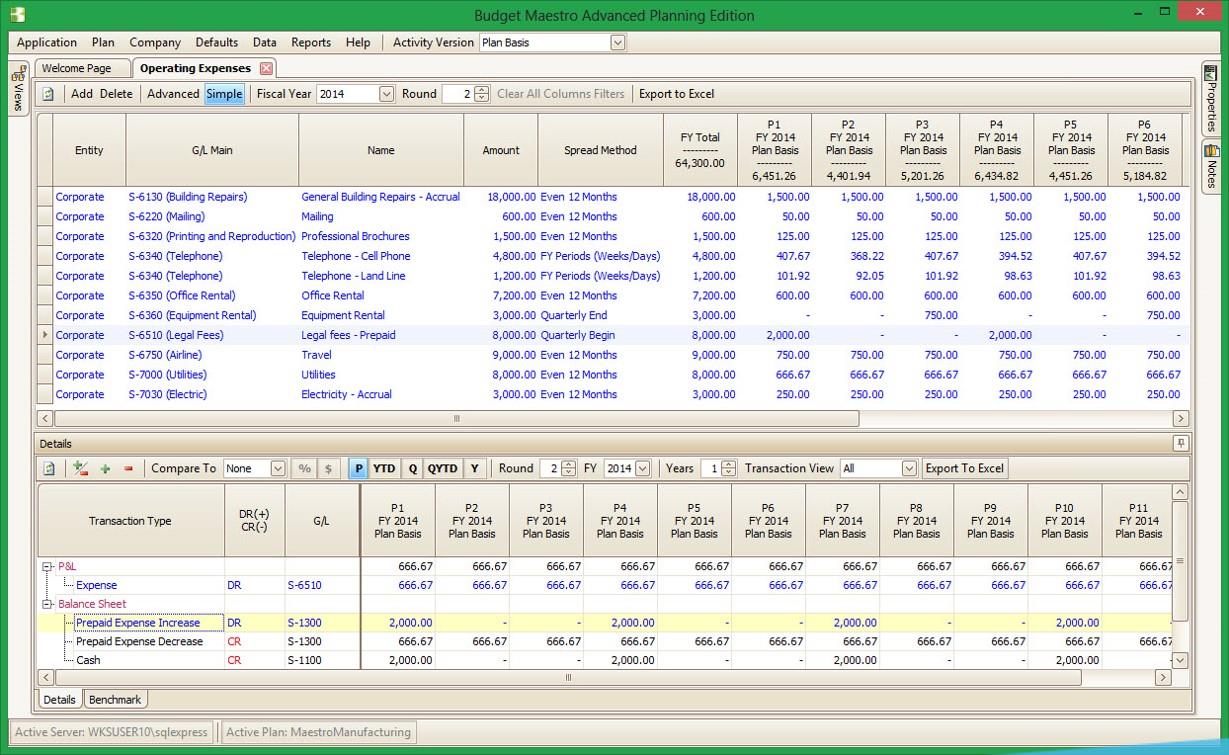Click the Details grid vertical scrollbar thumb
The width and height of the screenshot is (1229, 755).
point(1180,561)
